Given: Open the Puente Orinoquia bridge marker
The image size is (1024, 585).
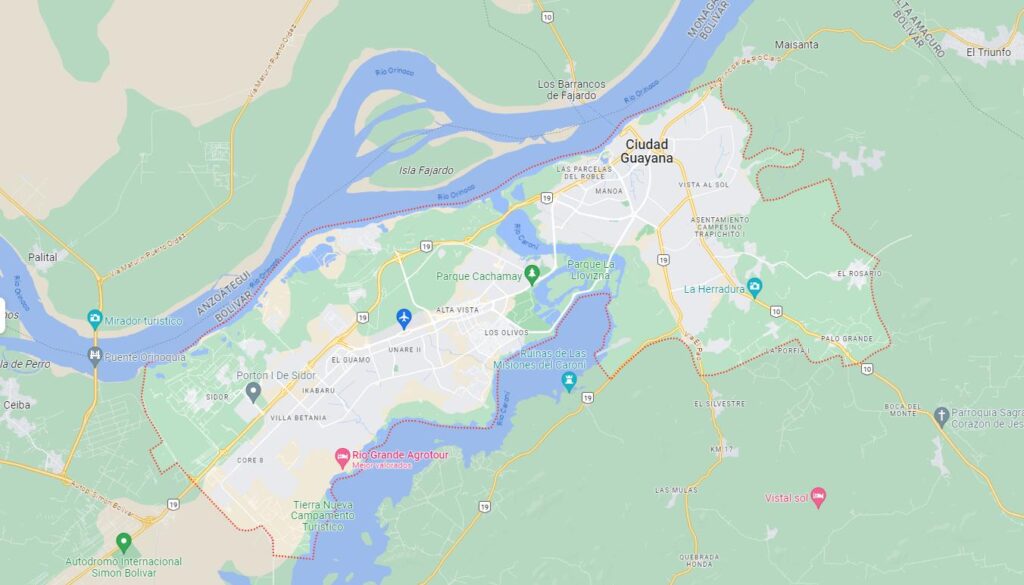Looking at the screenshot, I should click(x=95, y=357).
